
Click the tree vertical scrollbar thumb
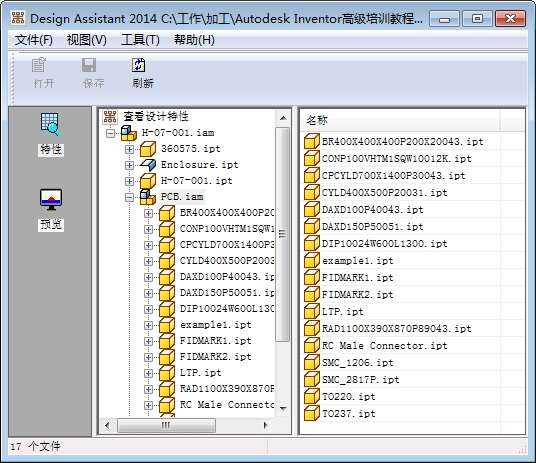coord(282,234)
